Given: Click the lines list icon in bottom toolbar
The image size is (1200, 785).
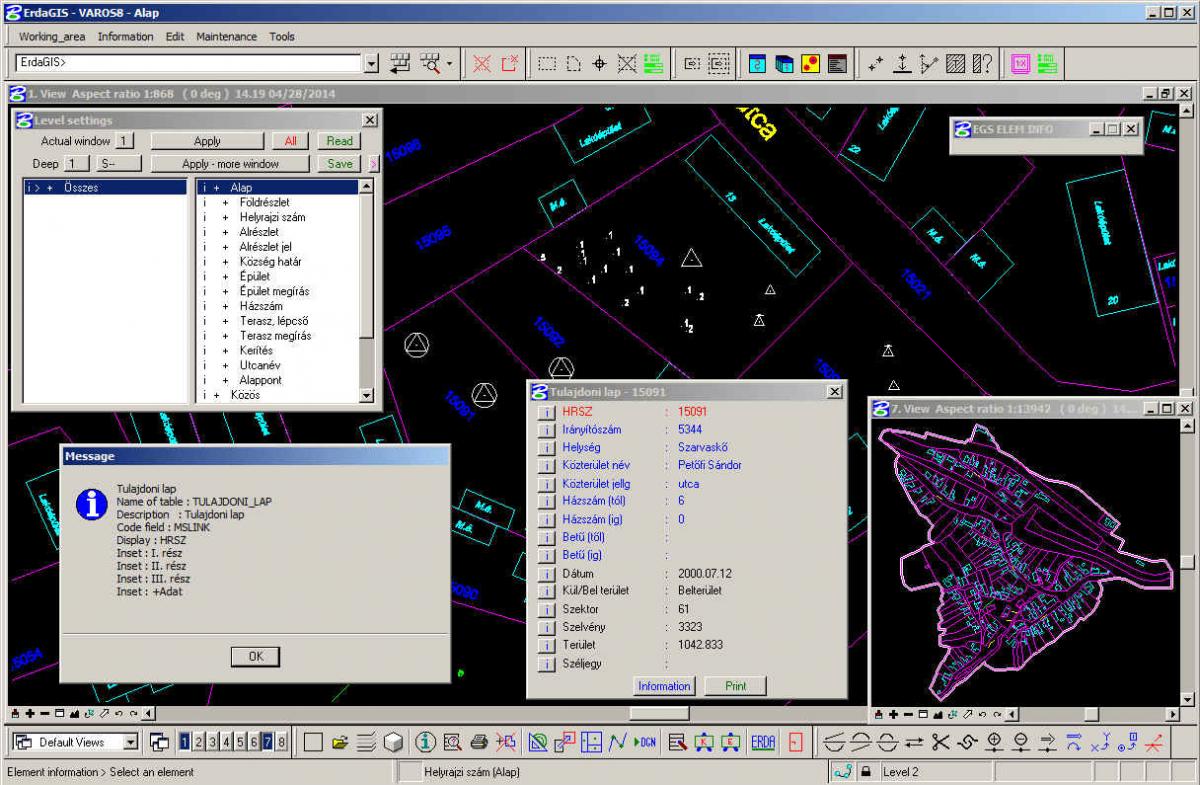Looking at the screenshot, I should 367,742.
